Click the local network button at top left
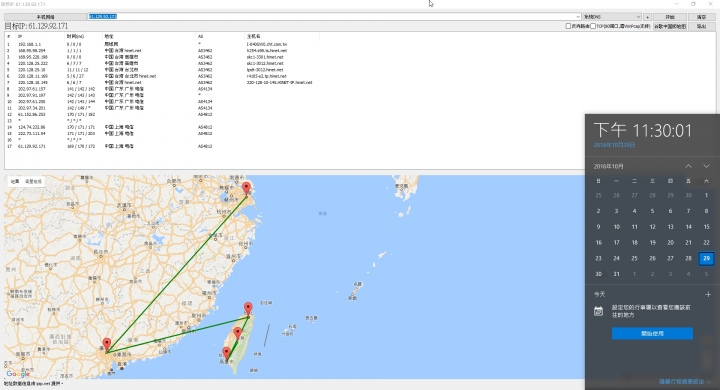Screen dimensions: 720x390 [x=45, y=17]
